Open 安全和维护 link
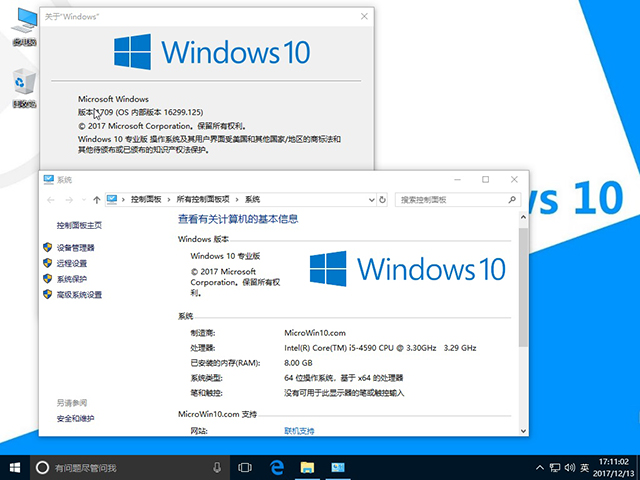 pyautogui.click(x=76, y=418)
